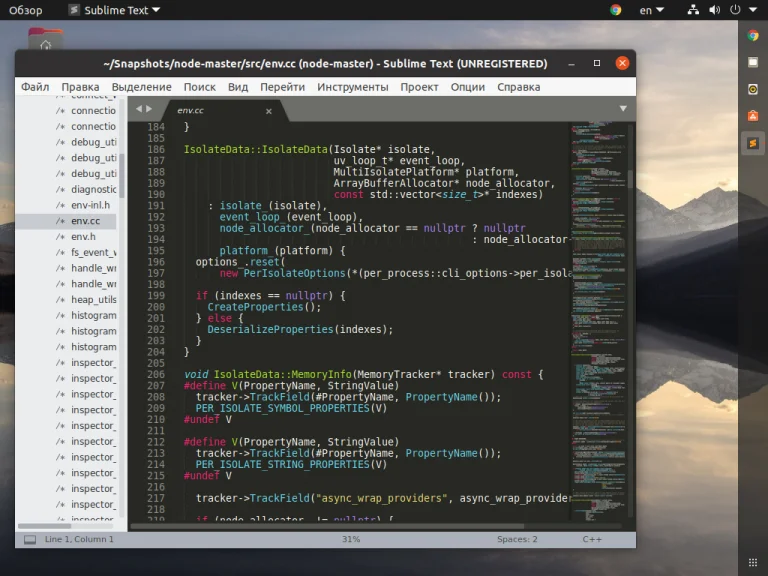Click the Chrome indicator in top panel
This screenshot has width=768, height=576.
click(x=616, y=10)
